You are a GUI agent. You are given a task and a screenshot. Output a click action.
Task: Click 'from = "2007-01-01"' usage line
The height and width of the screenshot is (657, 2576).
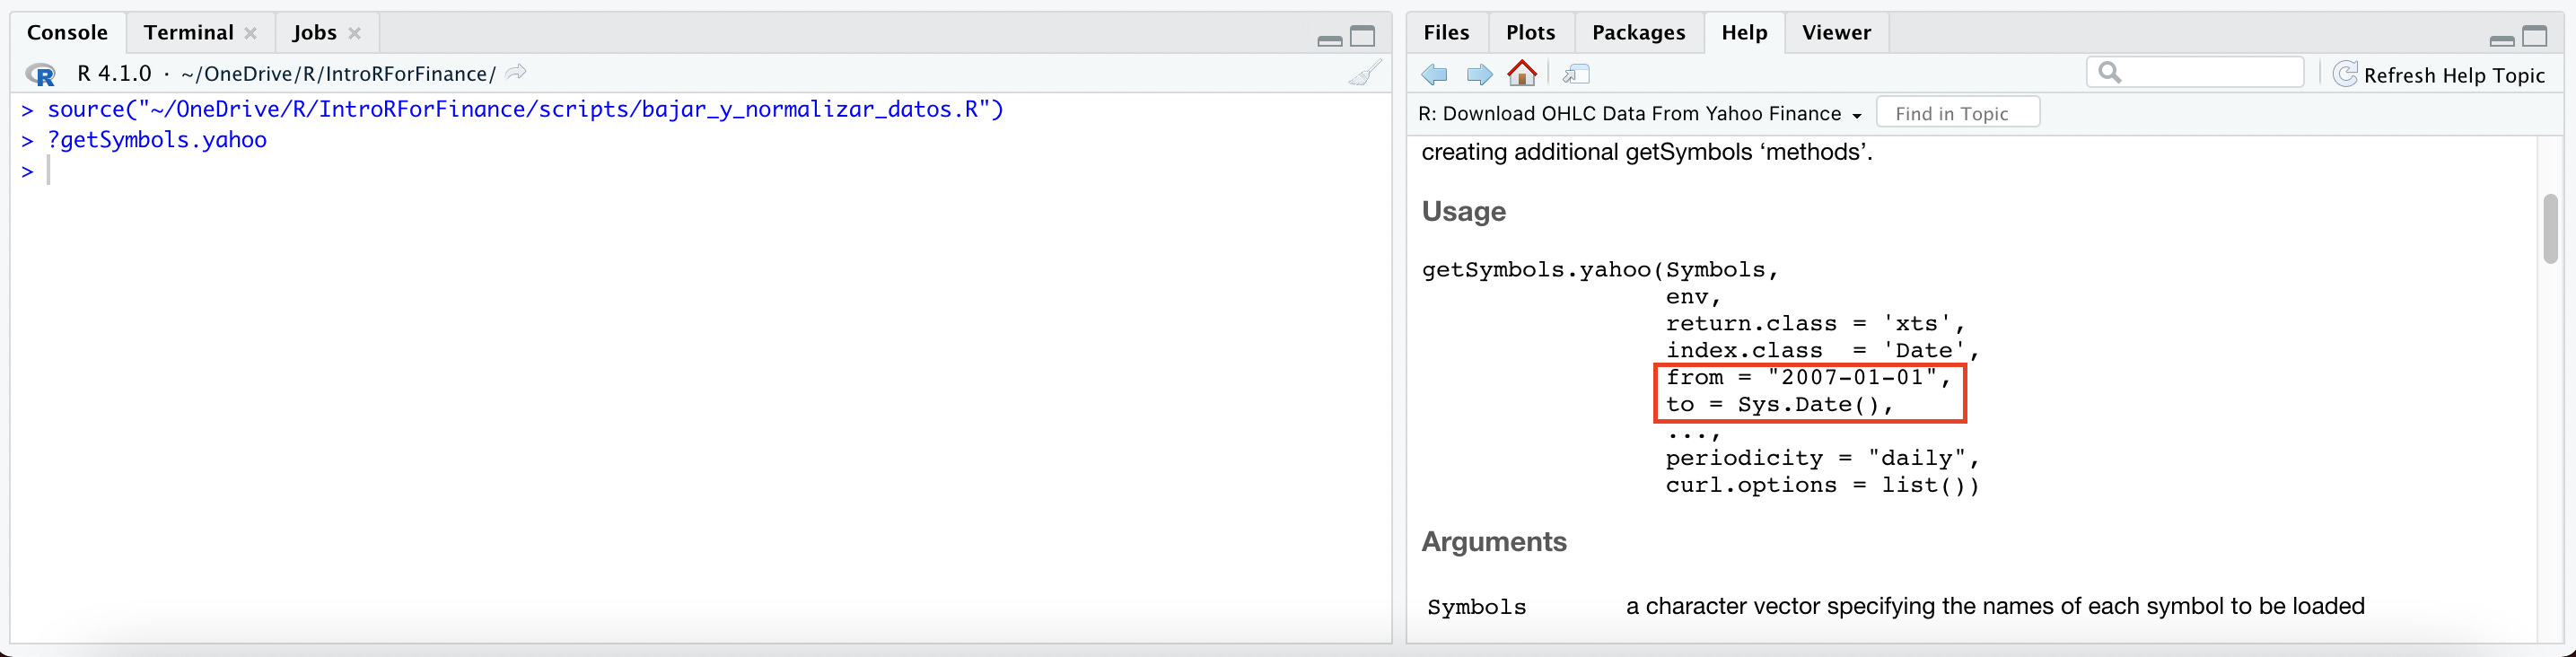1808,377
